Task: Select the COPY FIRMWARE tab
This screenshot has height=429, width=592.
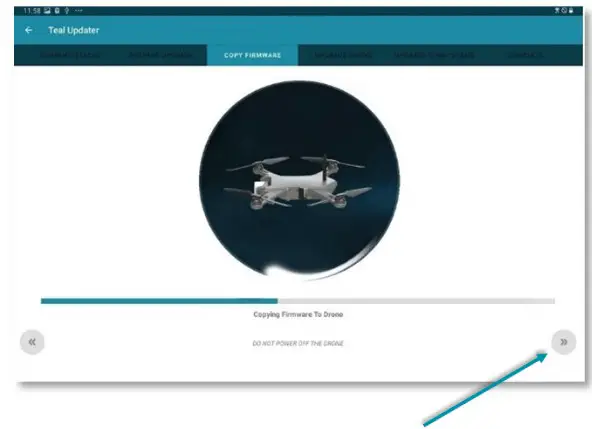Action: [x=252, y=55]
